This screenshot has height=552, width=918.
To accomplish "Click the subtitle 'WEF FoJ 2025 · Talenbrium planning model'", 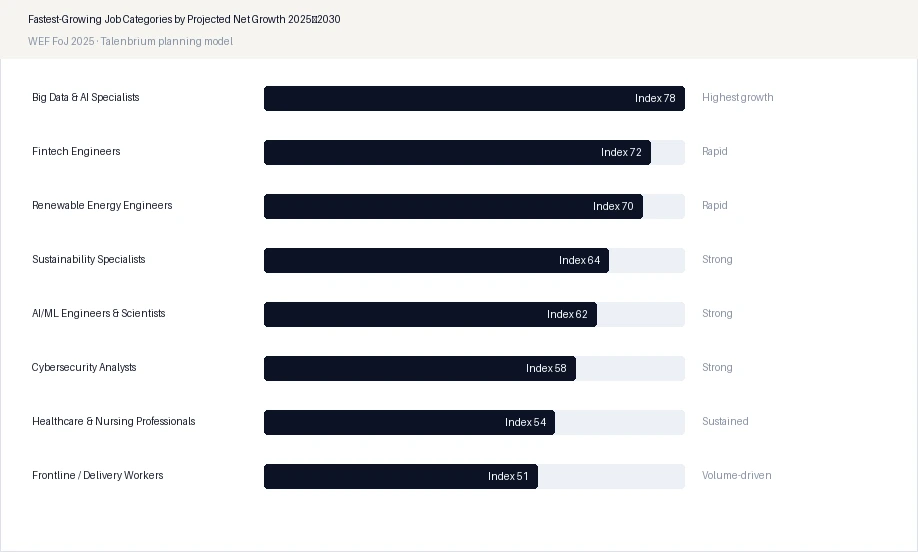I will point(130,42).
